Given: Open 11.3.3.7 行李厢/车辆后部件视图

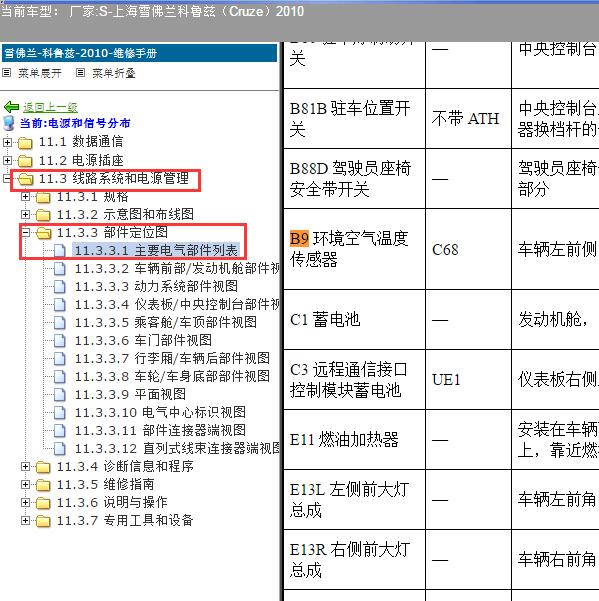Looking at the screenshot, I should tap(172, 359).
